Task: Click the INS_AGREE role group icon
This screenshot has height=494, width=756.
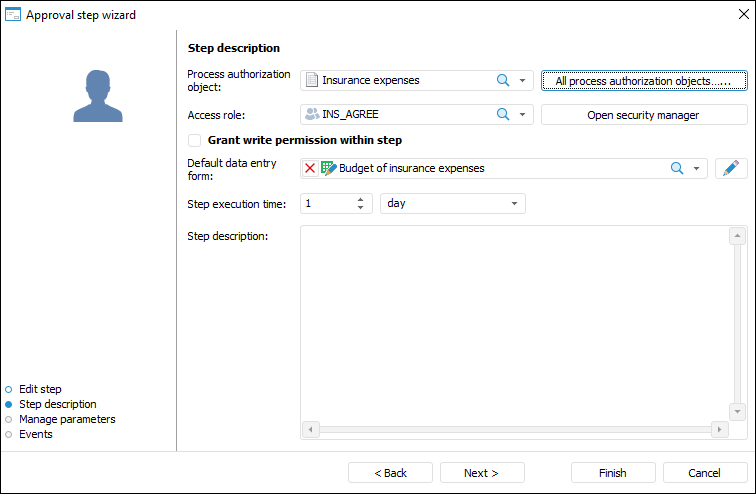Action: click(x=312, y=115)
